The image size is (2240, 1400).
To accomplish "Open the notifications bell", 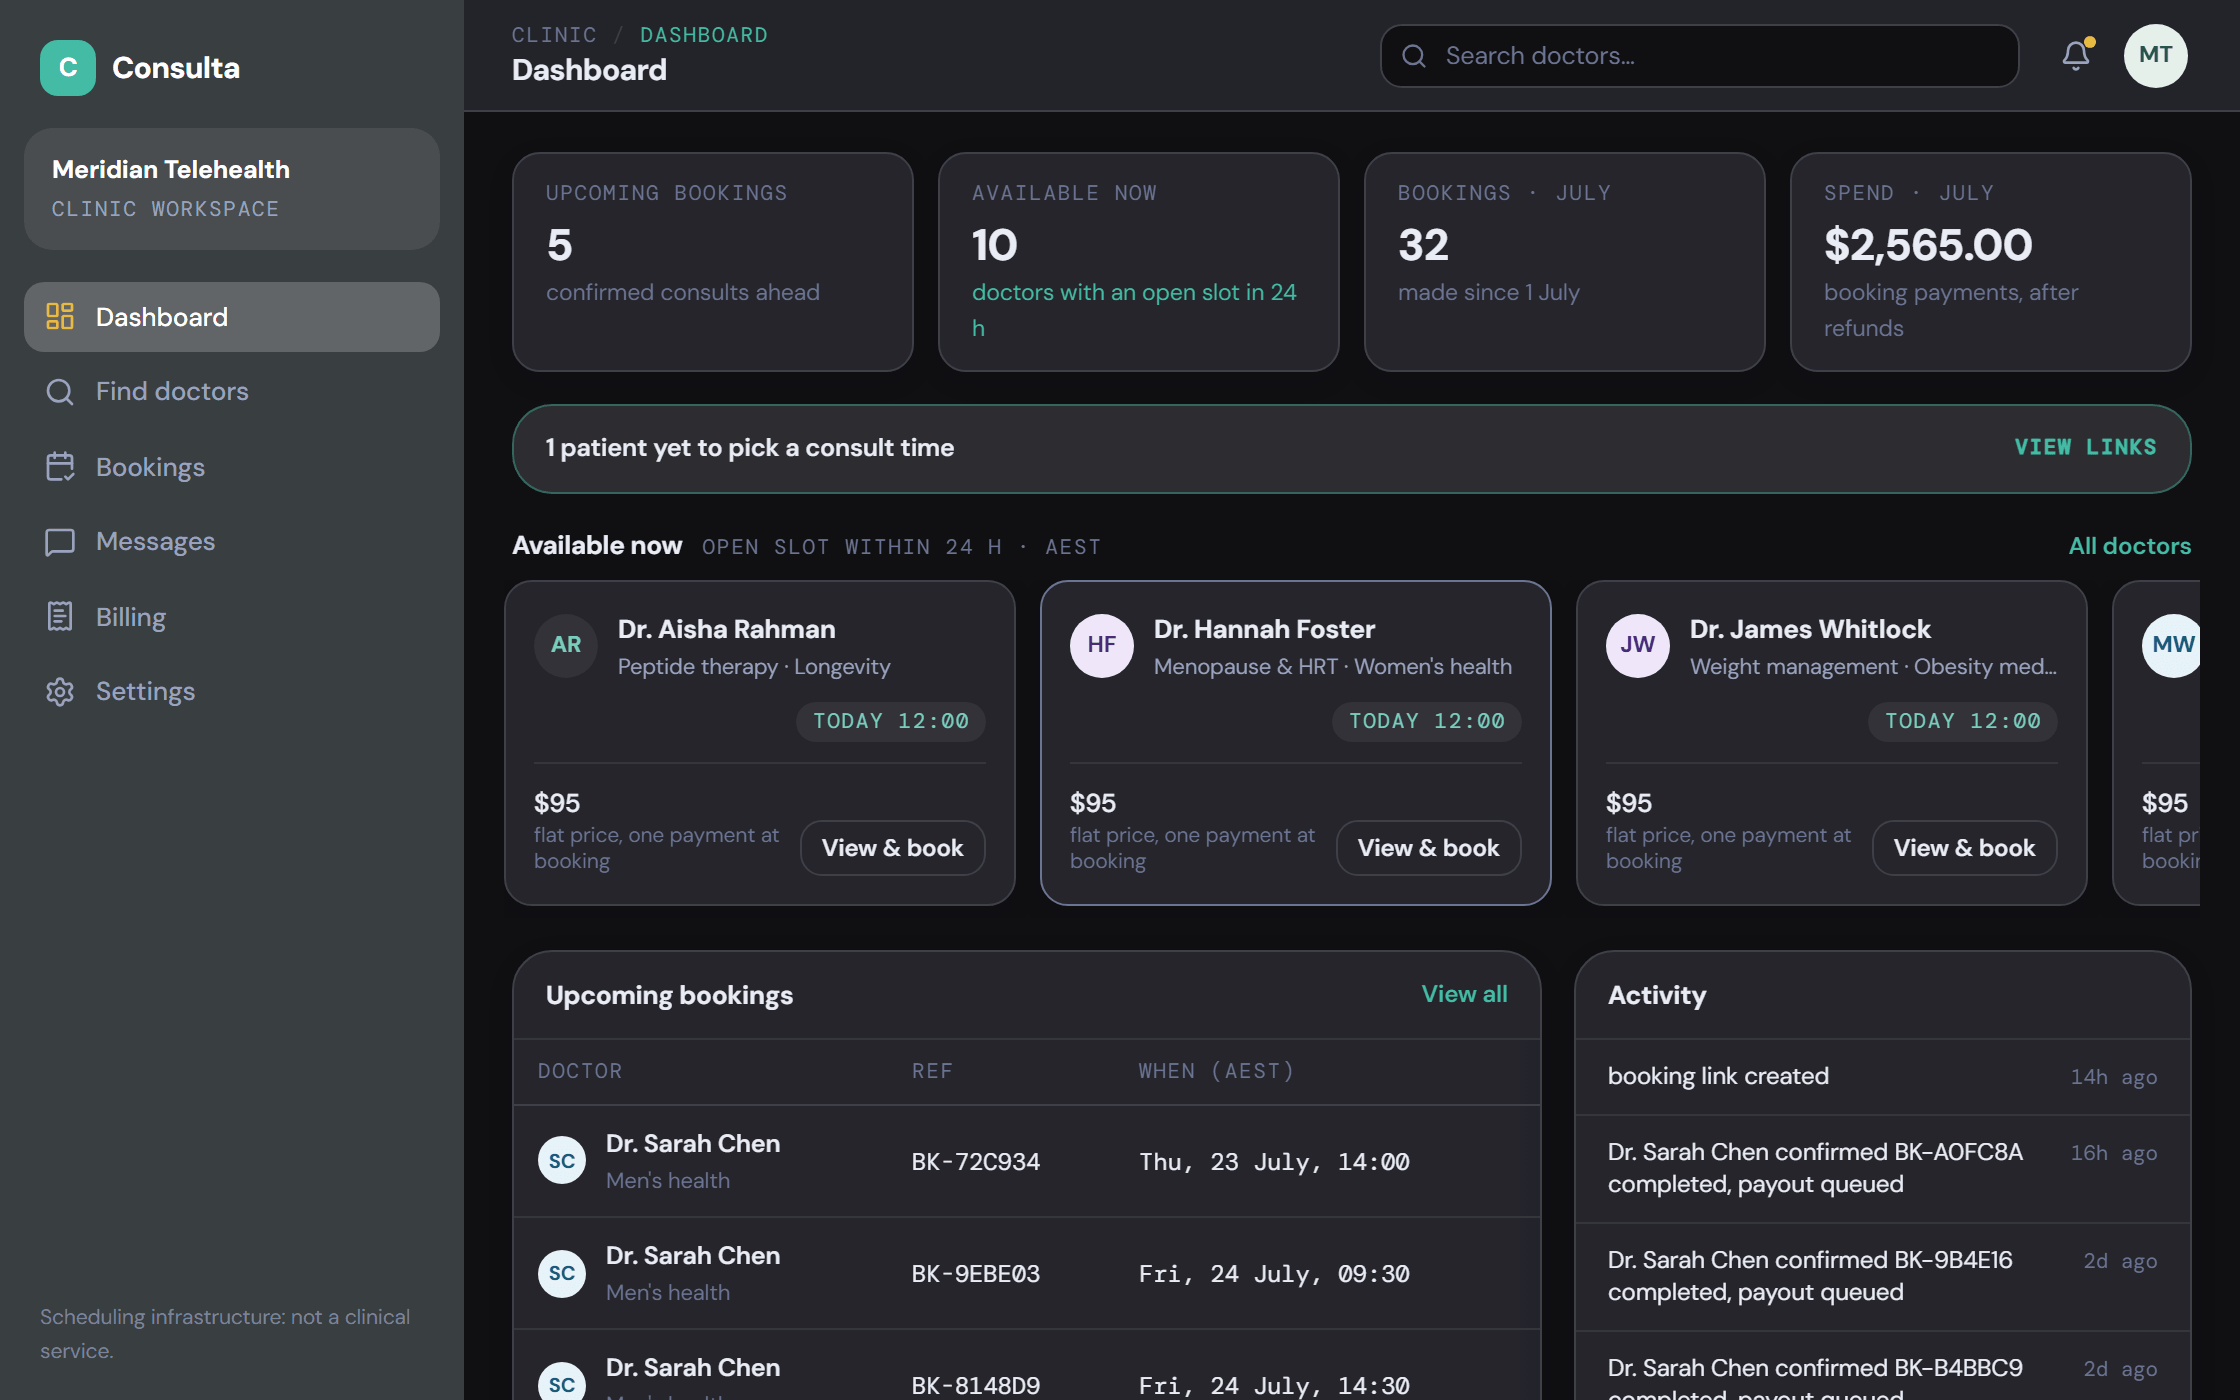I will point(2076,56).
